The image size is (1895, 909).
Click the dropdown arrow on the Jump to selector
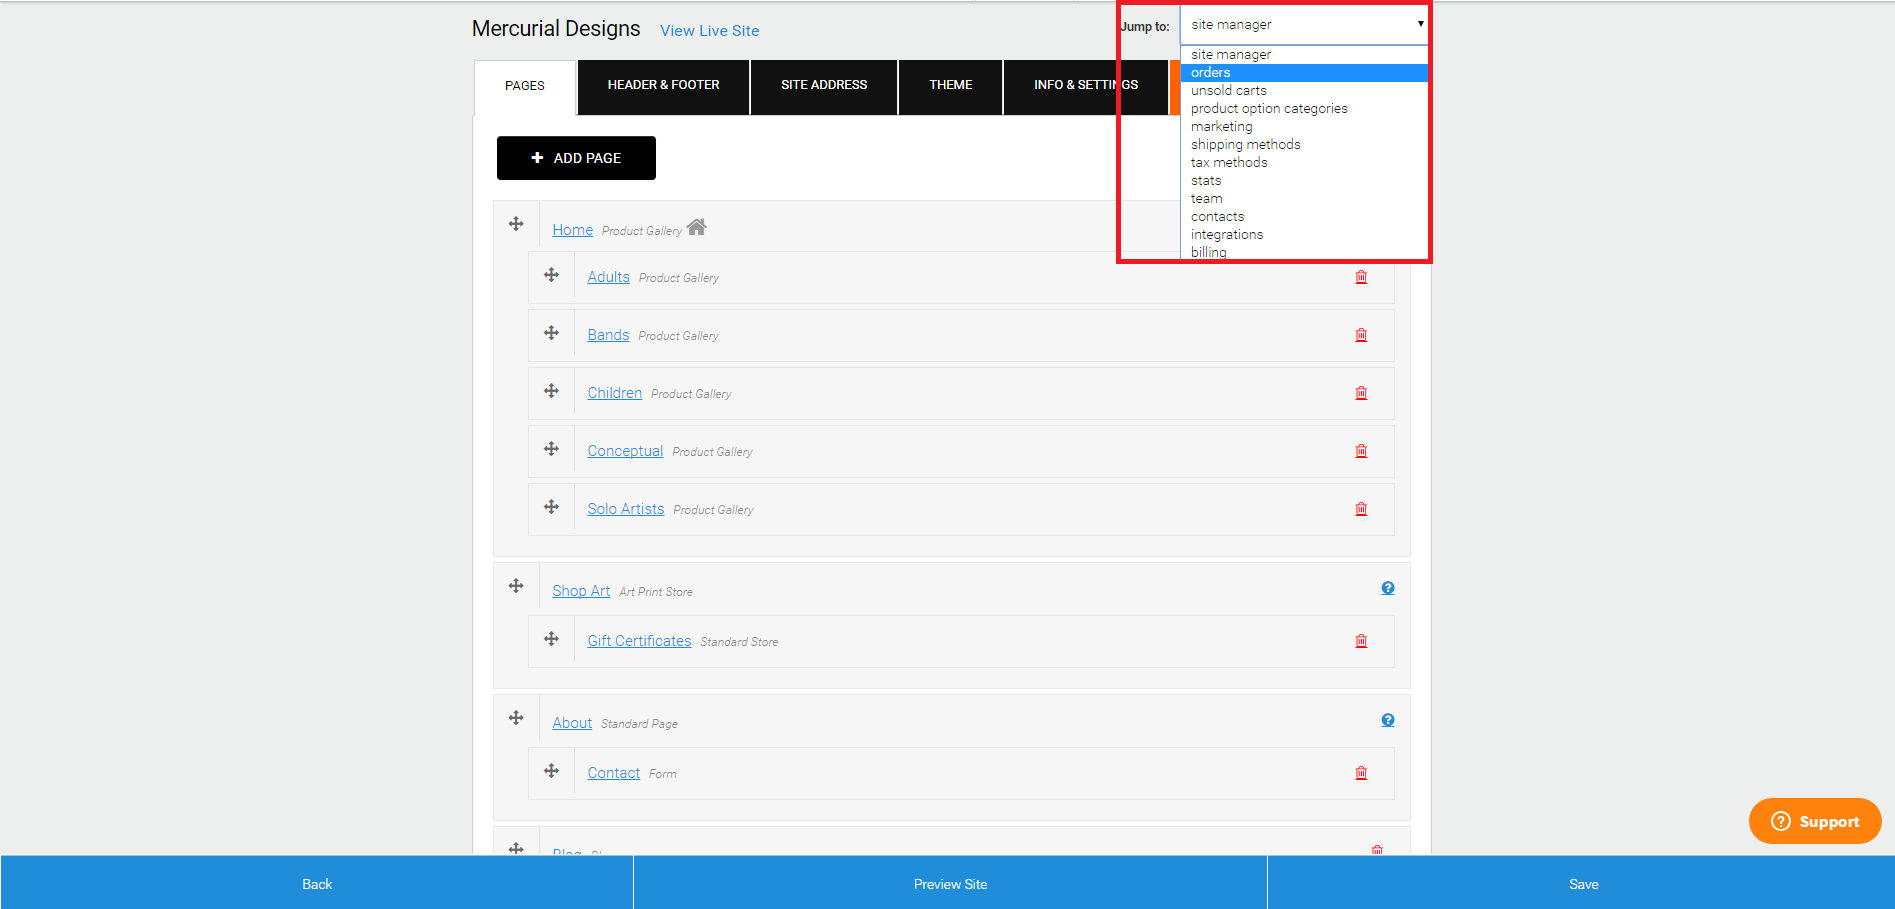click(1419, 24)
